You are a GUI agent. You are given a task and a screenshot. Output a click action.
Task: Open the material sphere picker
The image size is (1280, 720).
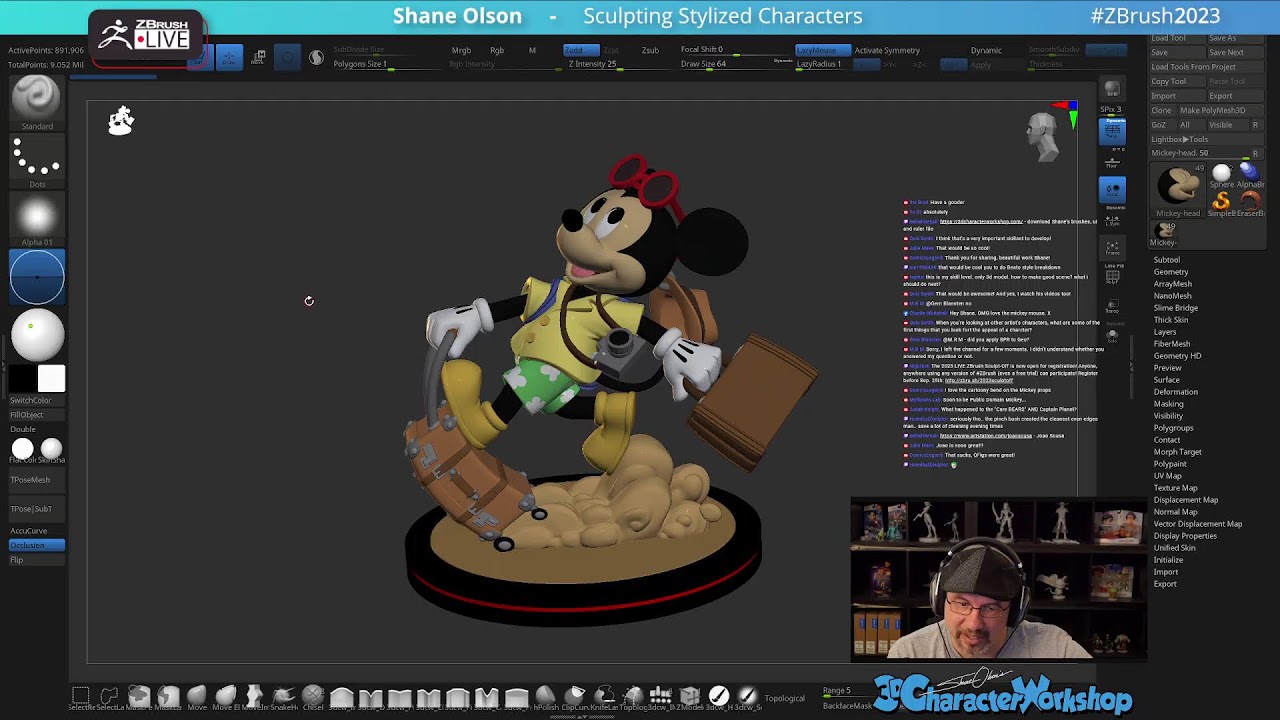[x=37, y=334]
